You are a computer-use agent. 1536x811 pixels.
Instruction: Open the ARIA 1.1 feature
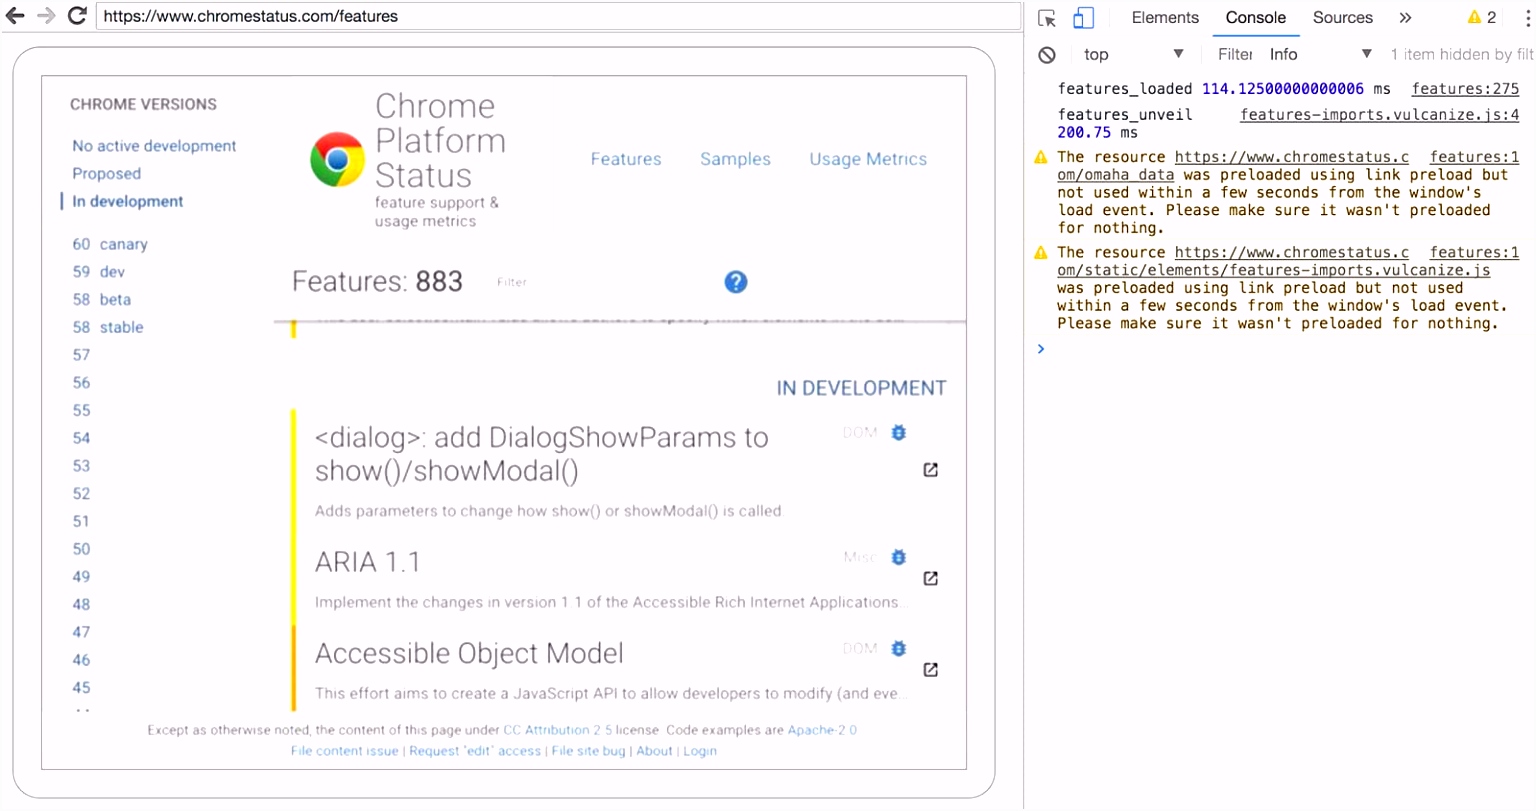click(367, 563)
